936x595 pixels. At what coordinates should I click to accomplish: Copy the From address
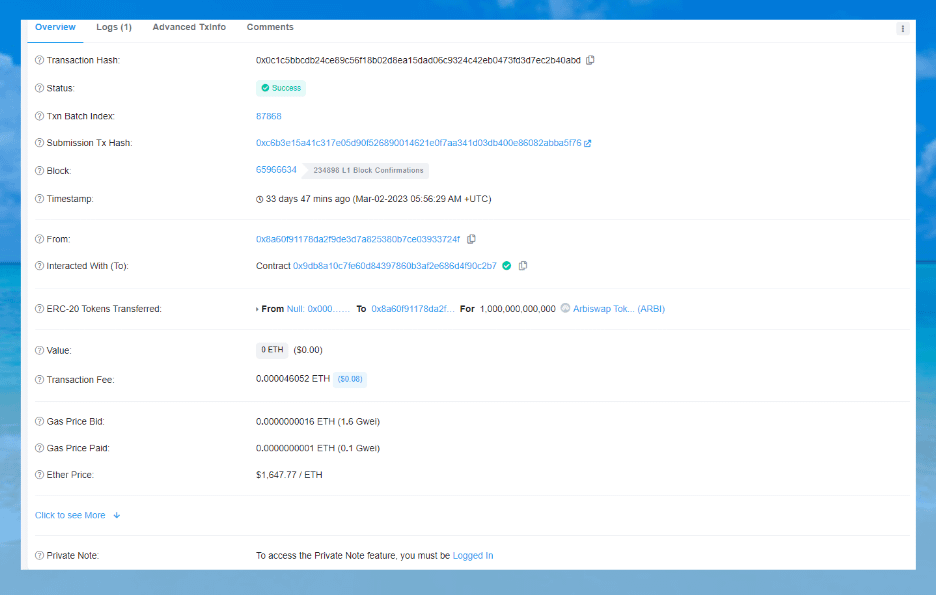pos(471,239)
